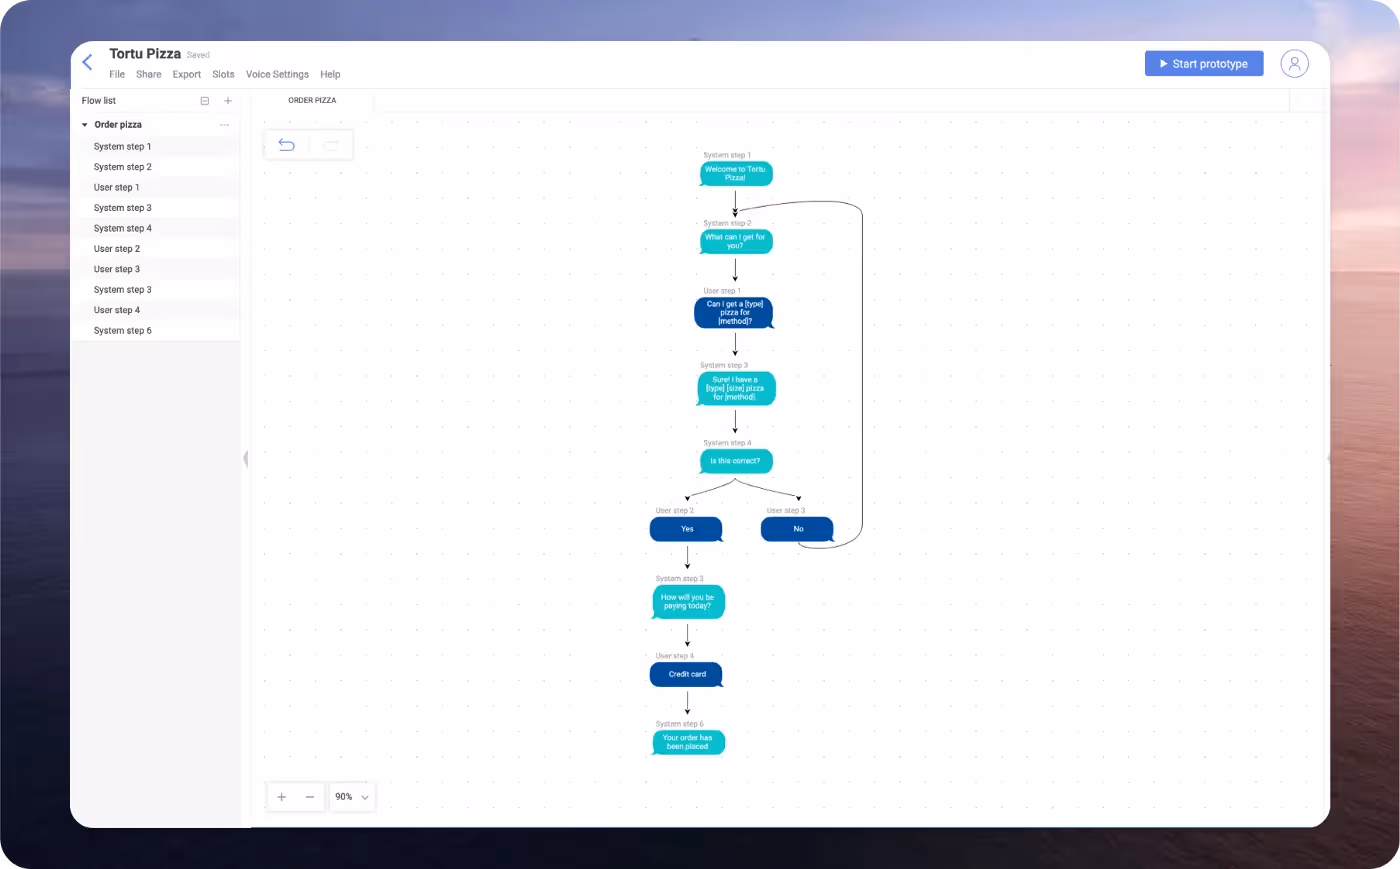The image size is (1400, 869).
Task: Open the 90% zoom level dropdown
Action: [352, 797]
